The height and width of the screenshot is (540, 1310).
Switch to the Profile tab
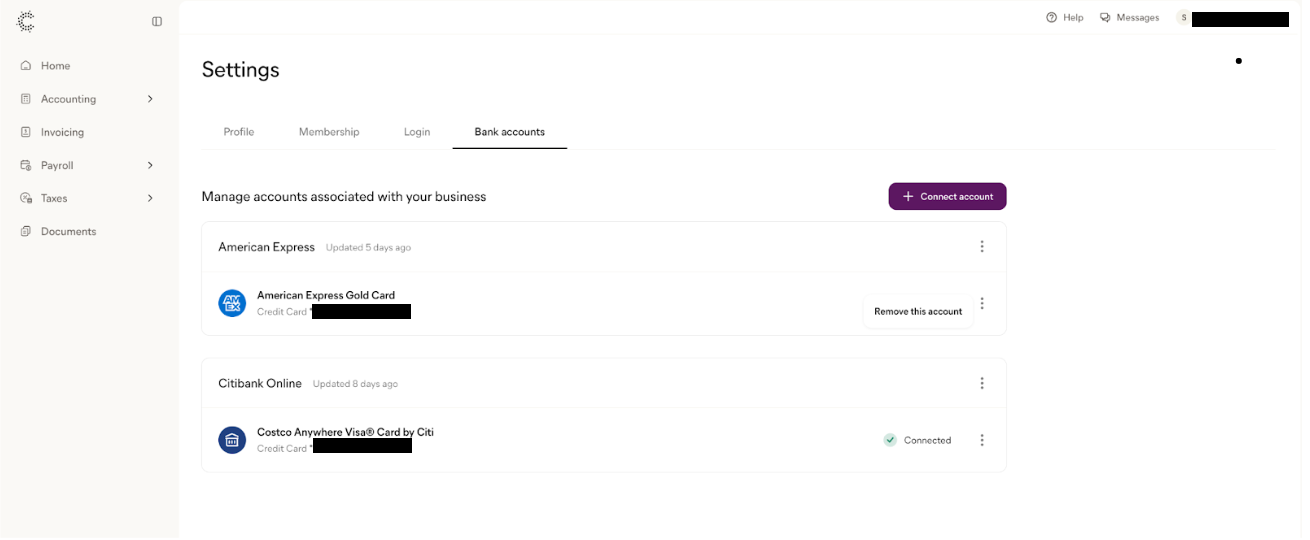(x=239, y=132)
